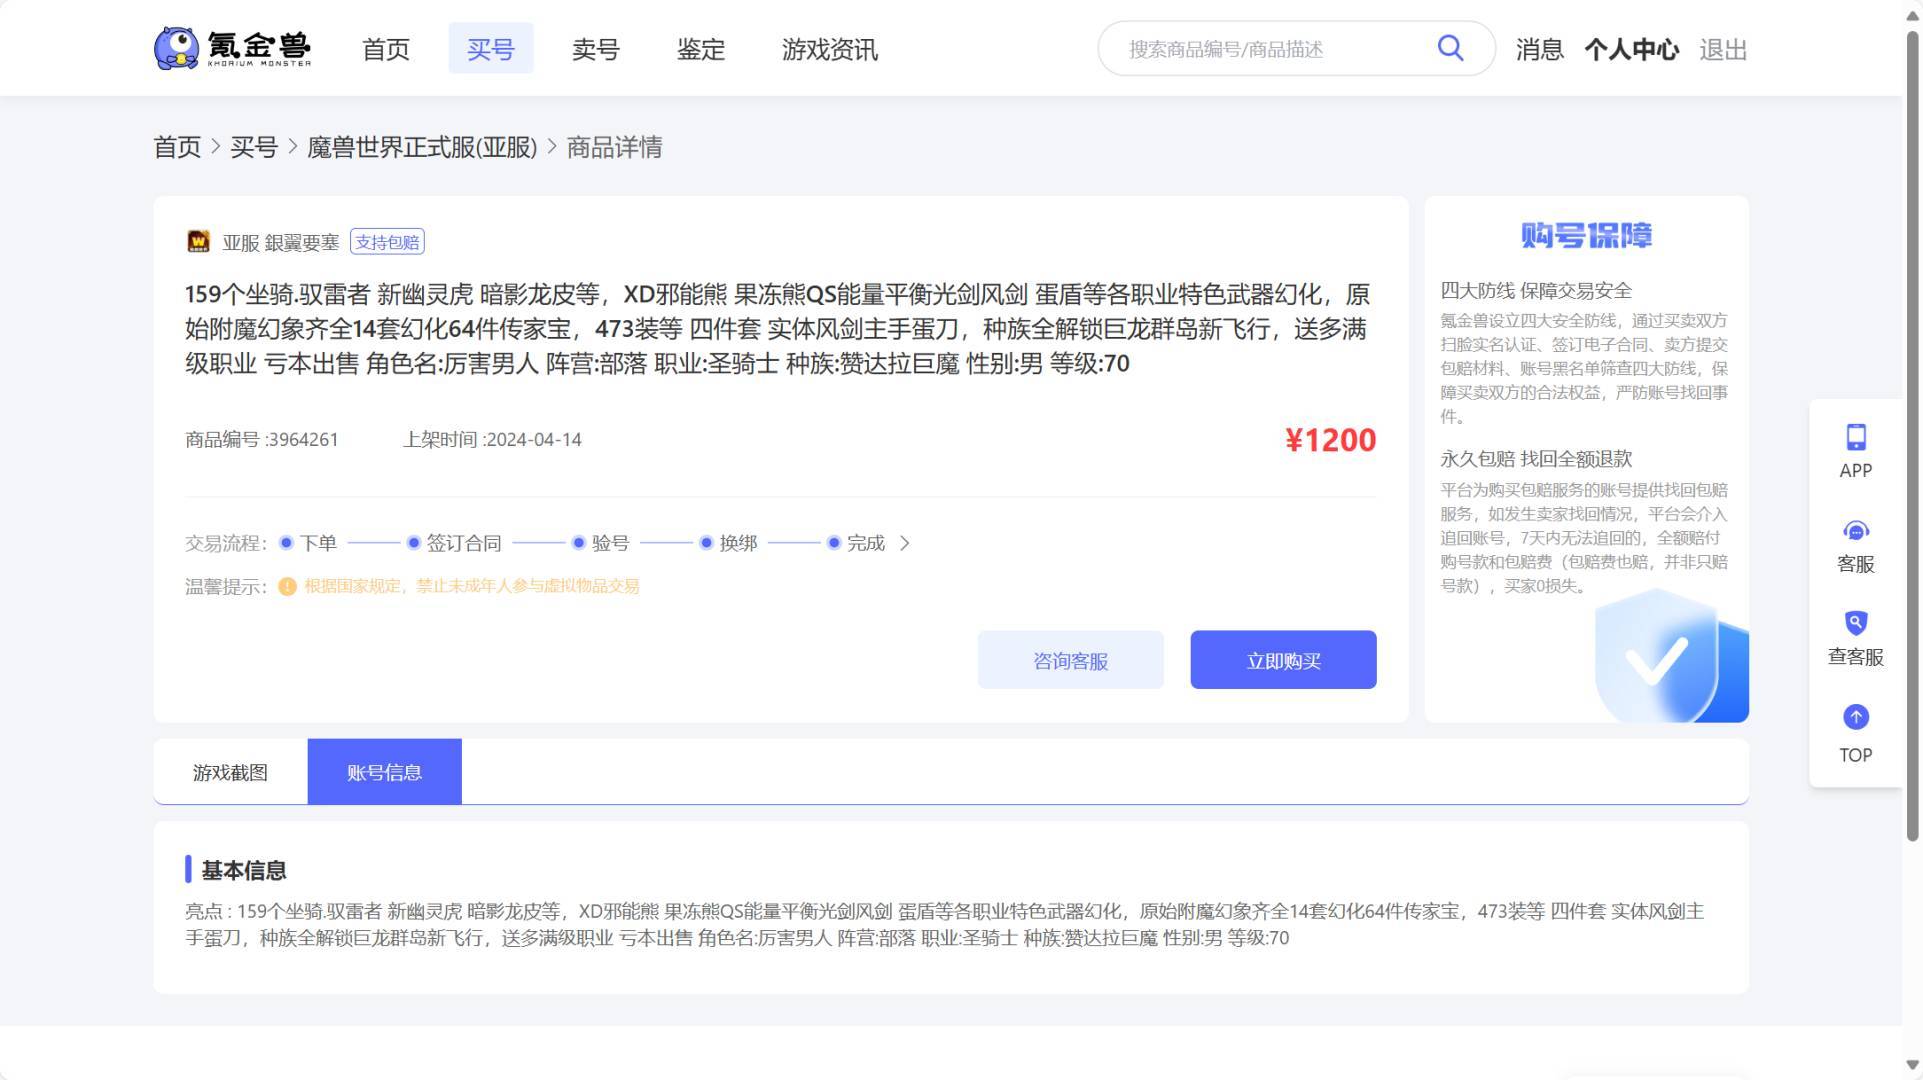
Task: Click 商品编号 :3964261 text
Action: [x=262, y=440]
